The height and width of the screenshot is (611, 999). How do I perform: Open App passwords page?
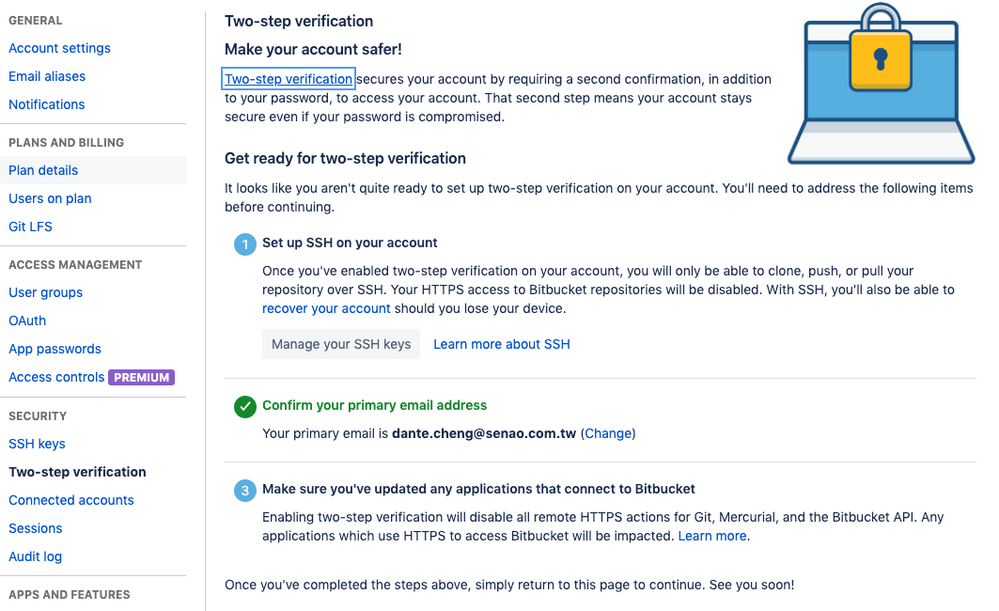pos(55,349)
